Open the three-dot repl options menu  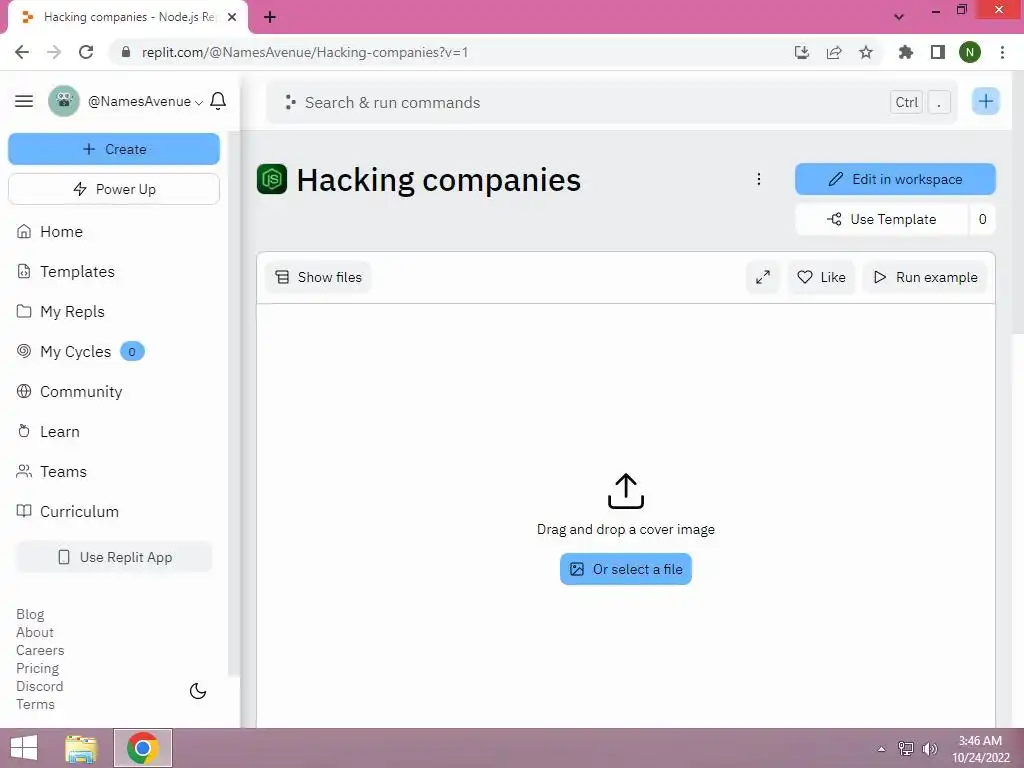tap(758, 179)
